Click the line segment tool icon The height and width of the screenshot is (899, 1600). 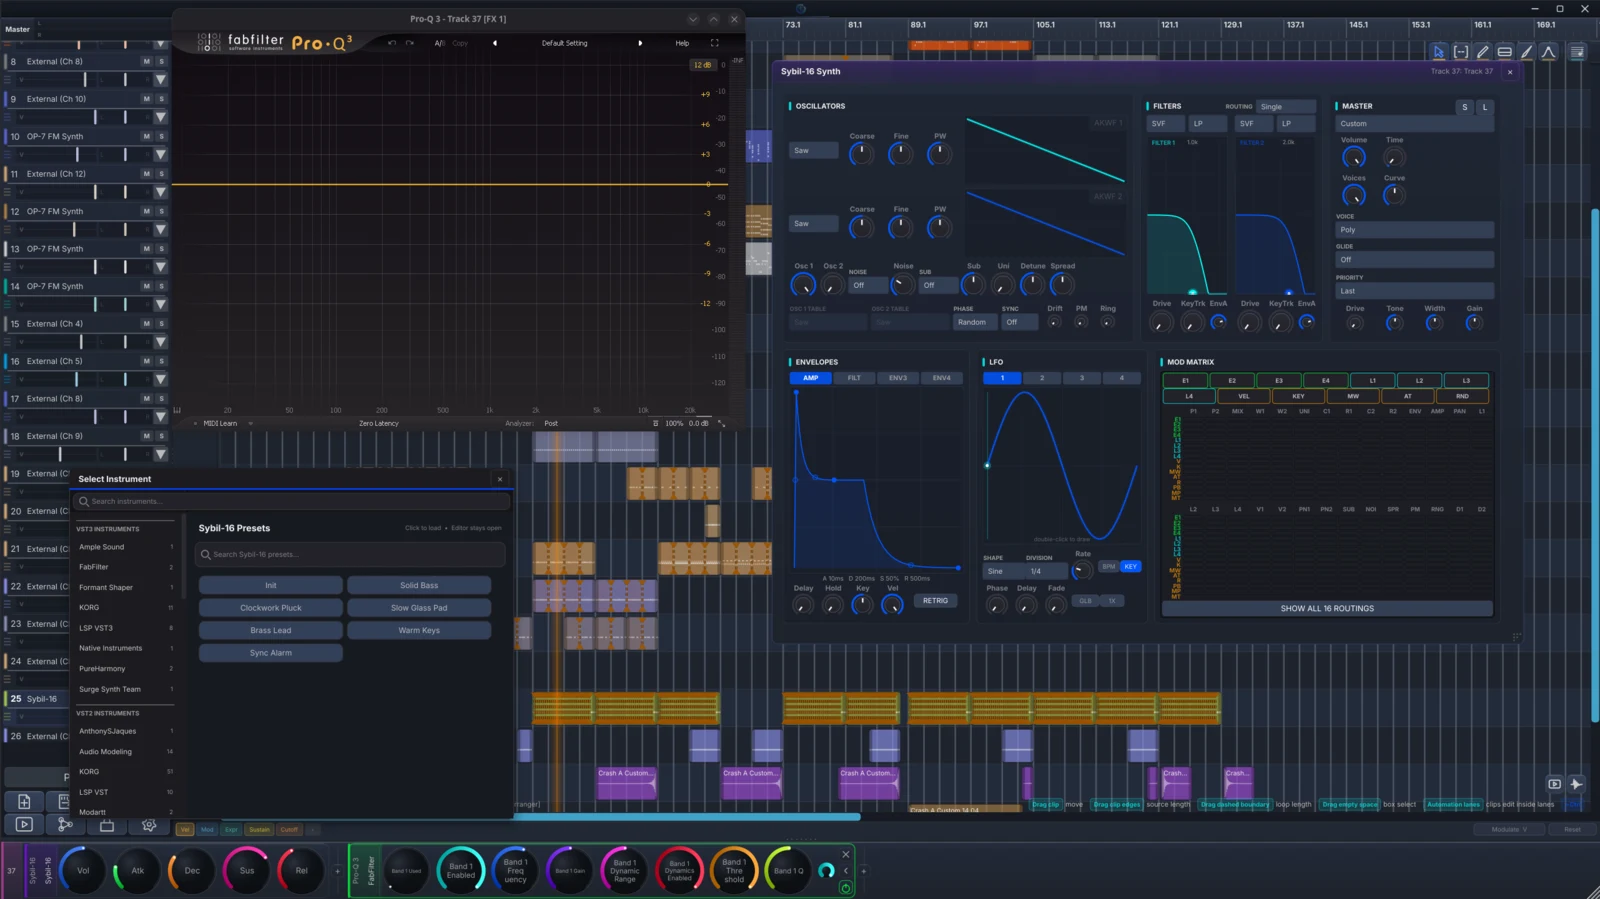tap(1526, 52)
